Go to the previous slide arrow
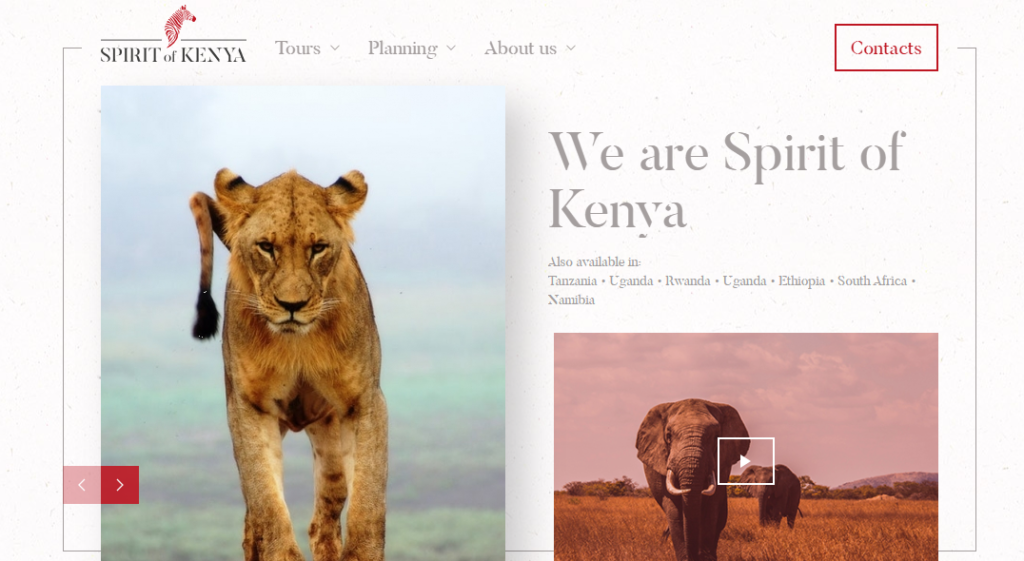This screenshot has height=561, width=1024. (82, 485)
